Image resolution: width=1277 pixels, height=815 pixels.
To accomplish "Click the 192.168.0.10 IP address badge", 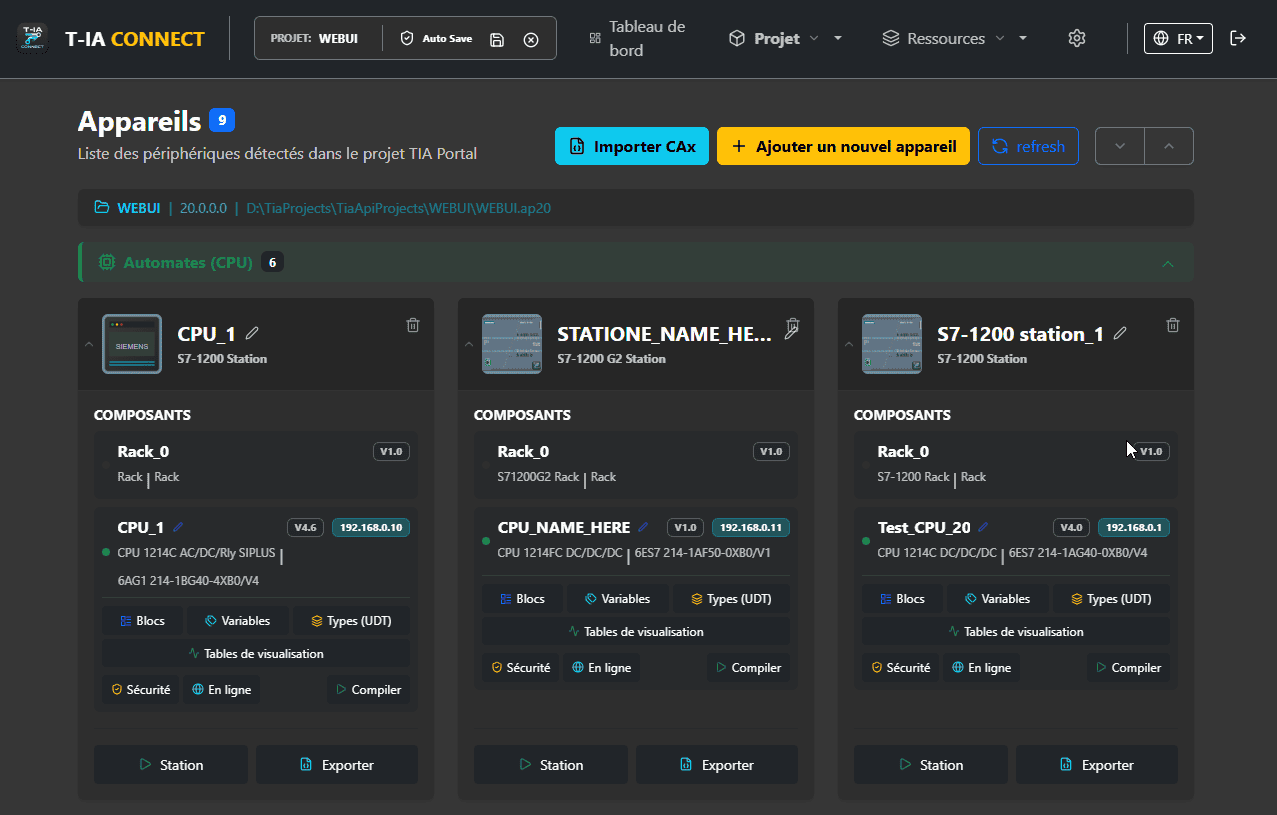I will click(x=371, y=527).
